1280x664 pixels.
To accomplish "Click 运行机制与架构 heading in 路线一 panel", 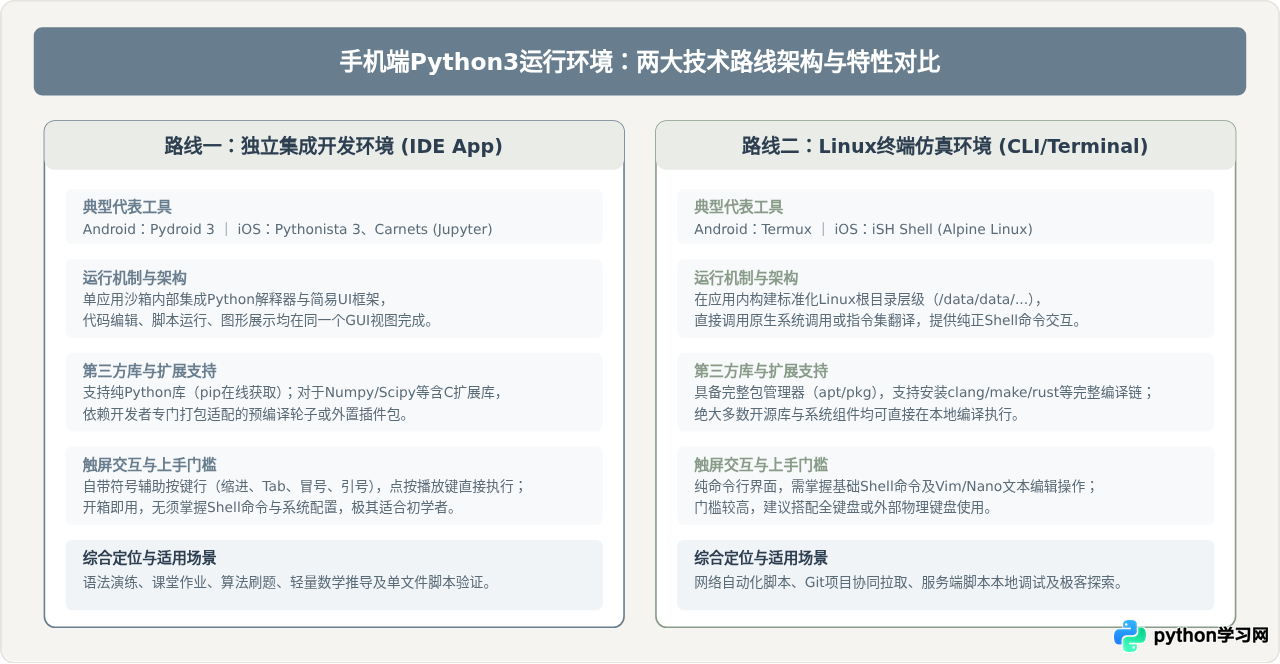I will [135, 277].
